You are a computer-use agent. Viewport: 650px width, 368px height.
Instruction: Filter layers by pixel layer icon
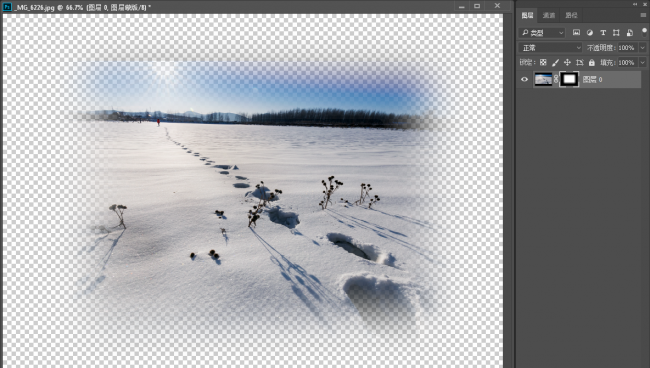tap(576, 32)
